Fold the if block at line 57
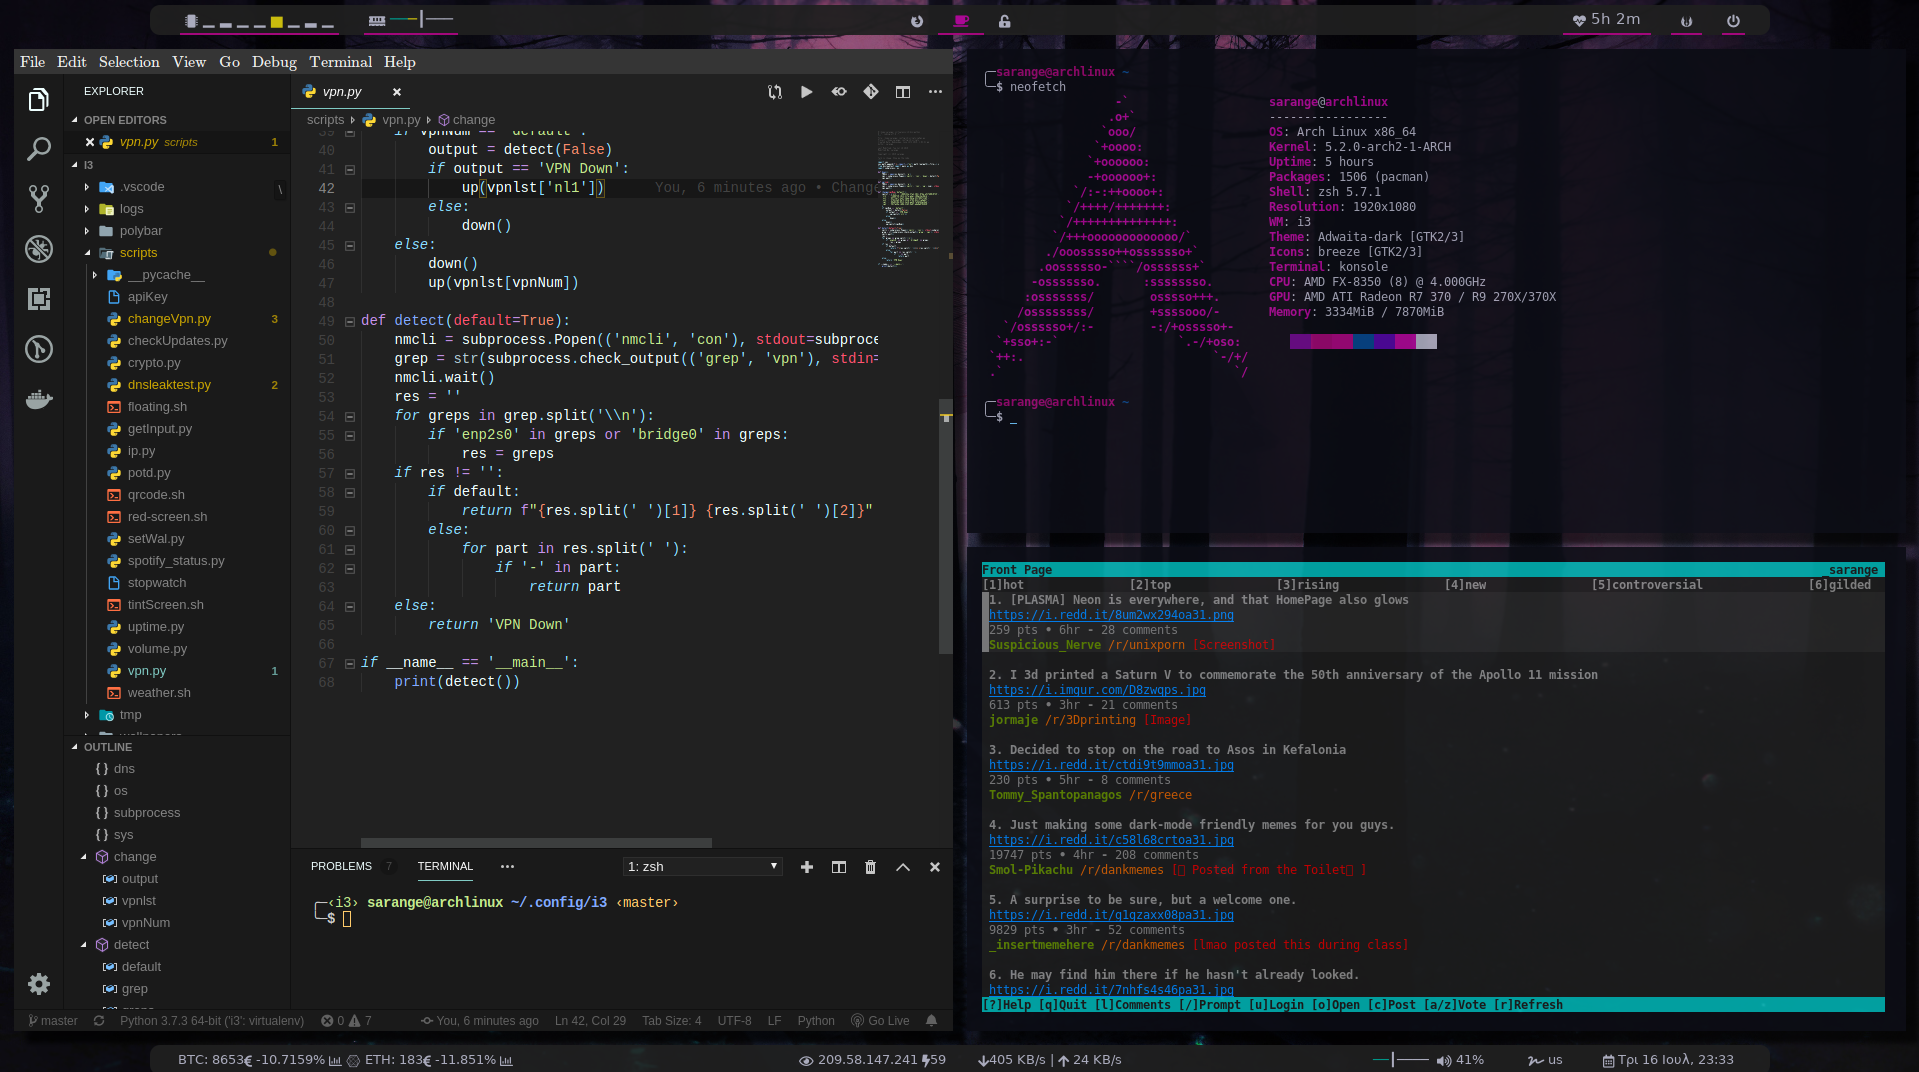The image size is (1919, 1072). click(350, 473)
